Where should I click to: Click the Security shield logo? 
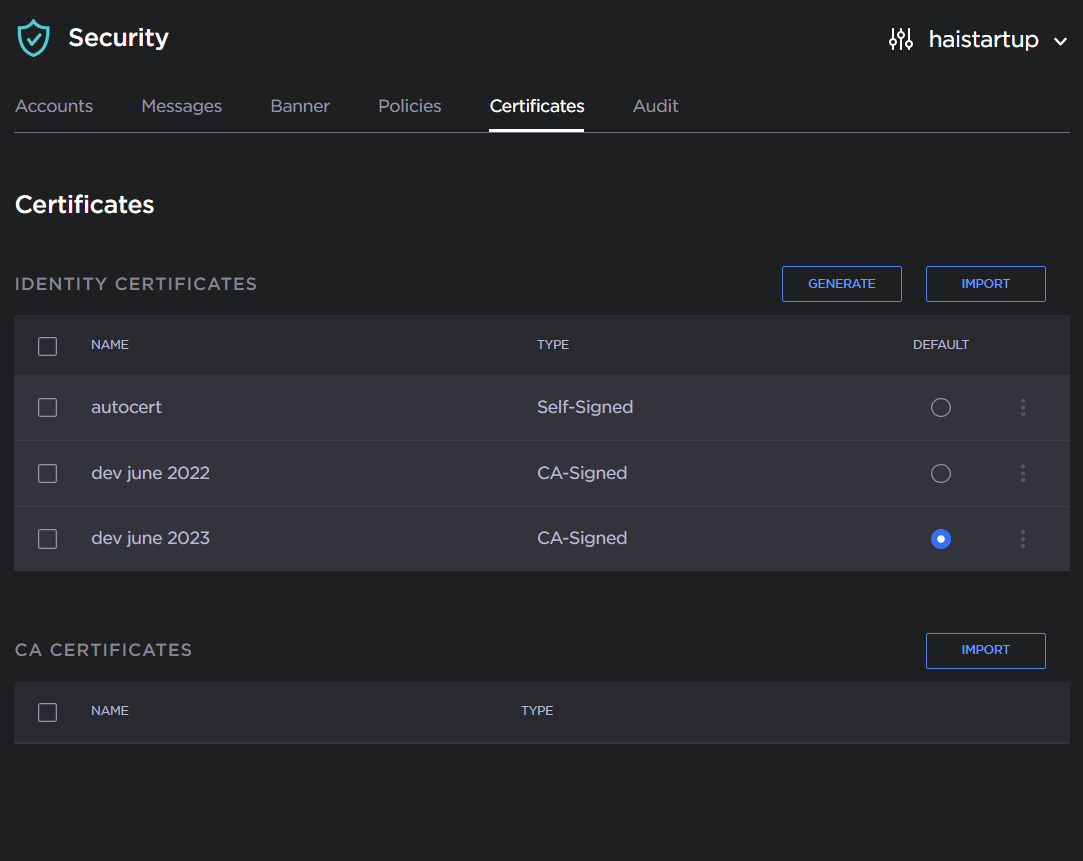pos(33,38)
